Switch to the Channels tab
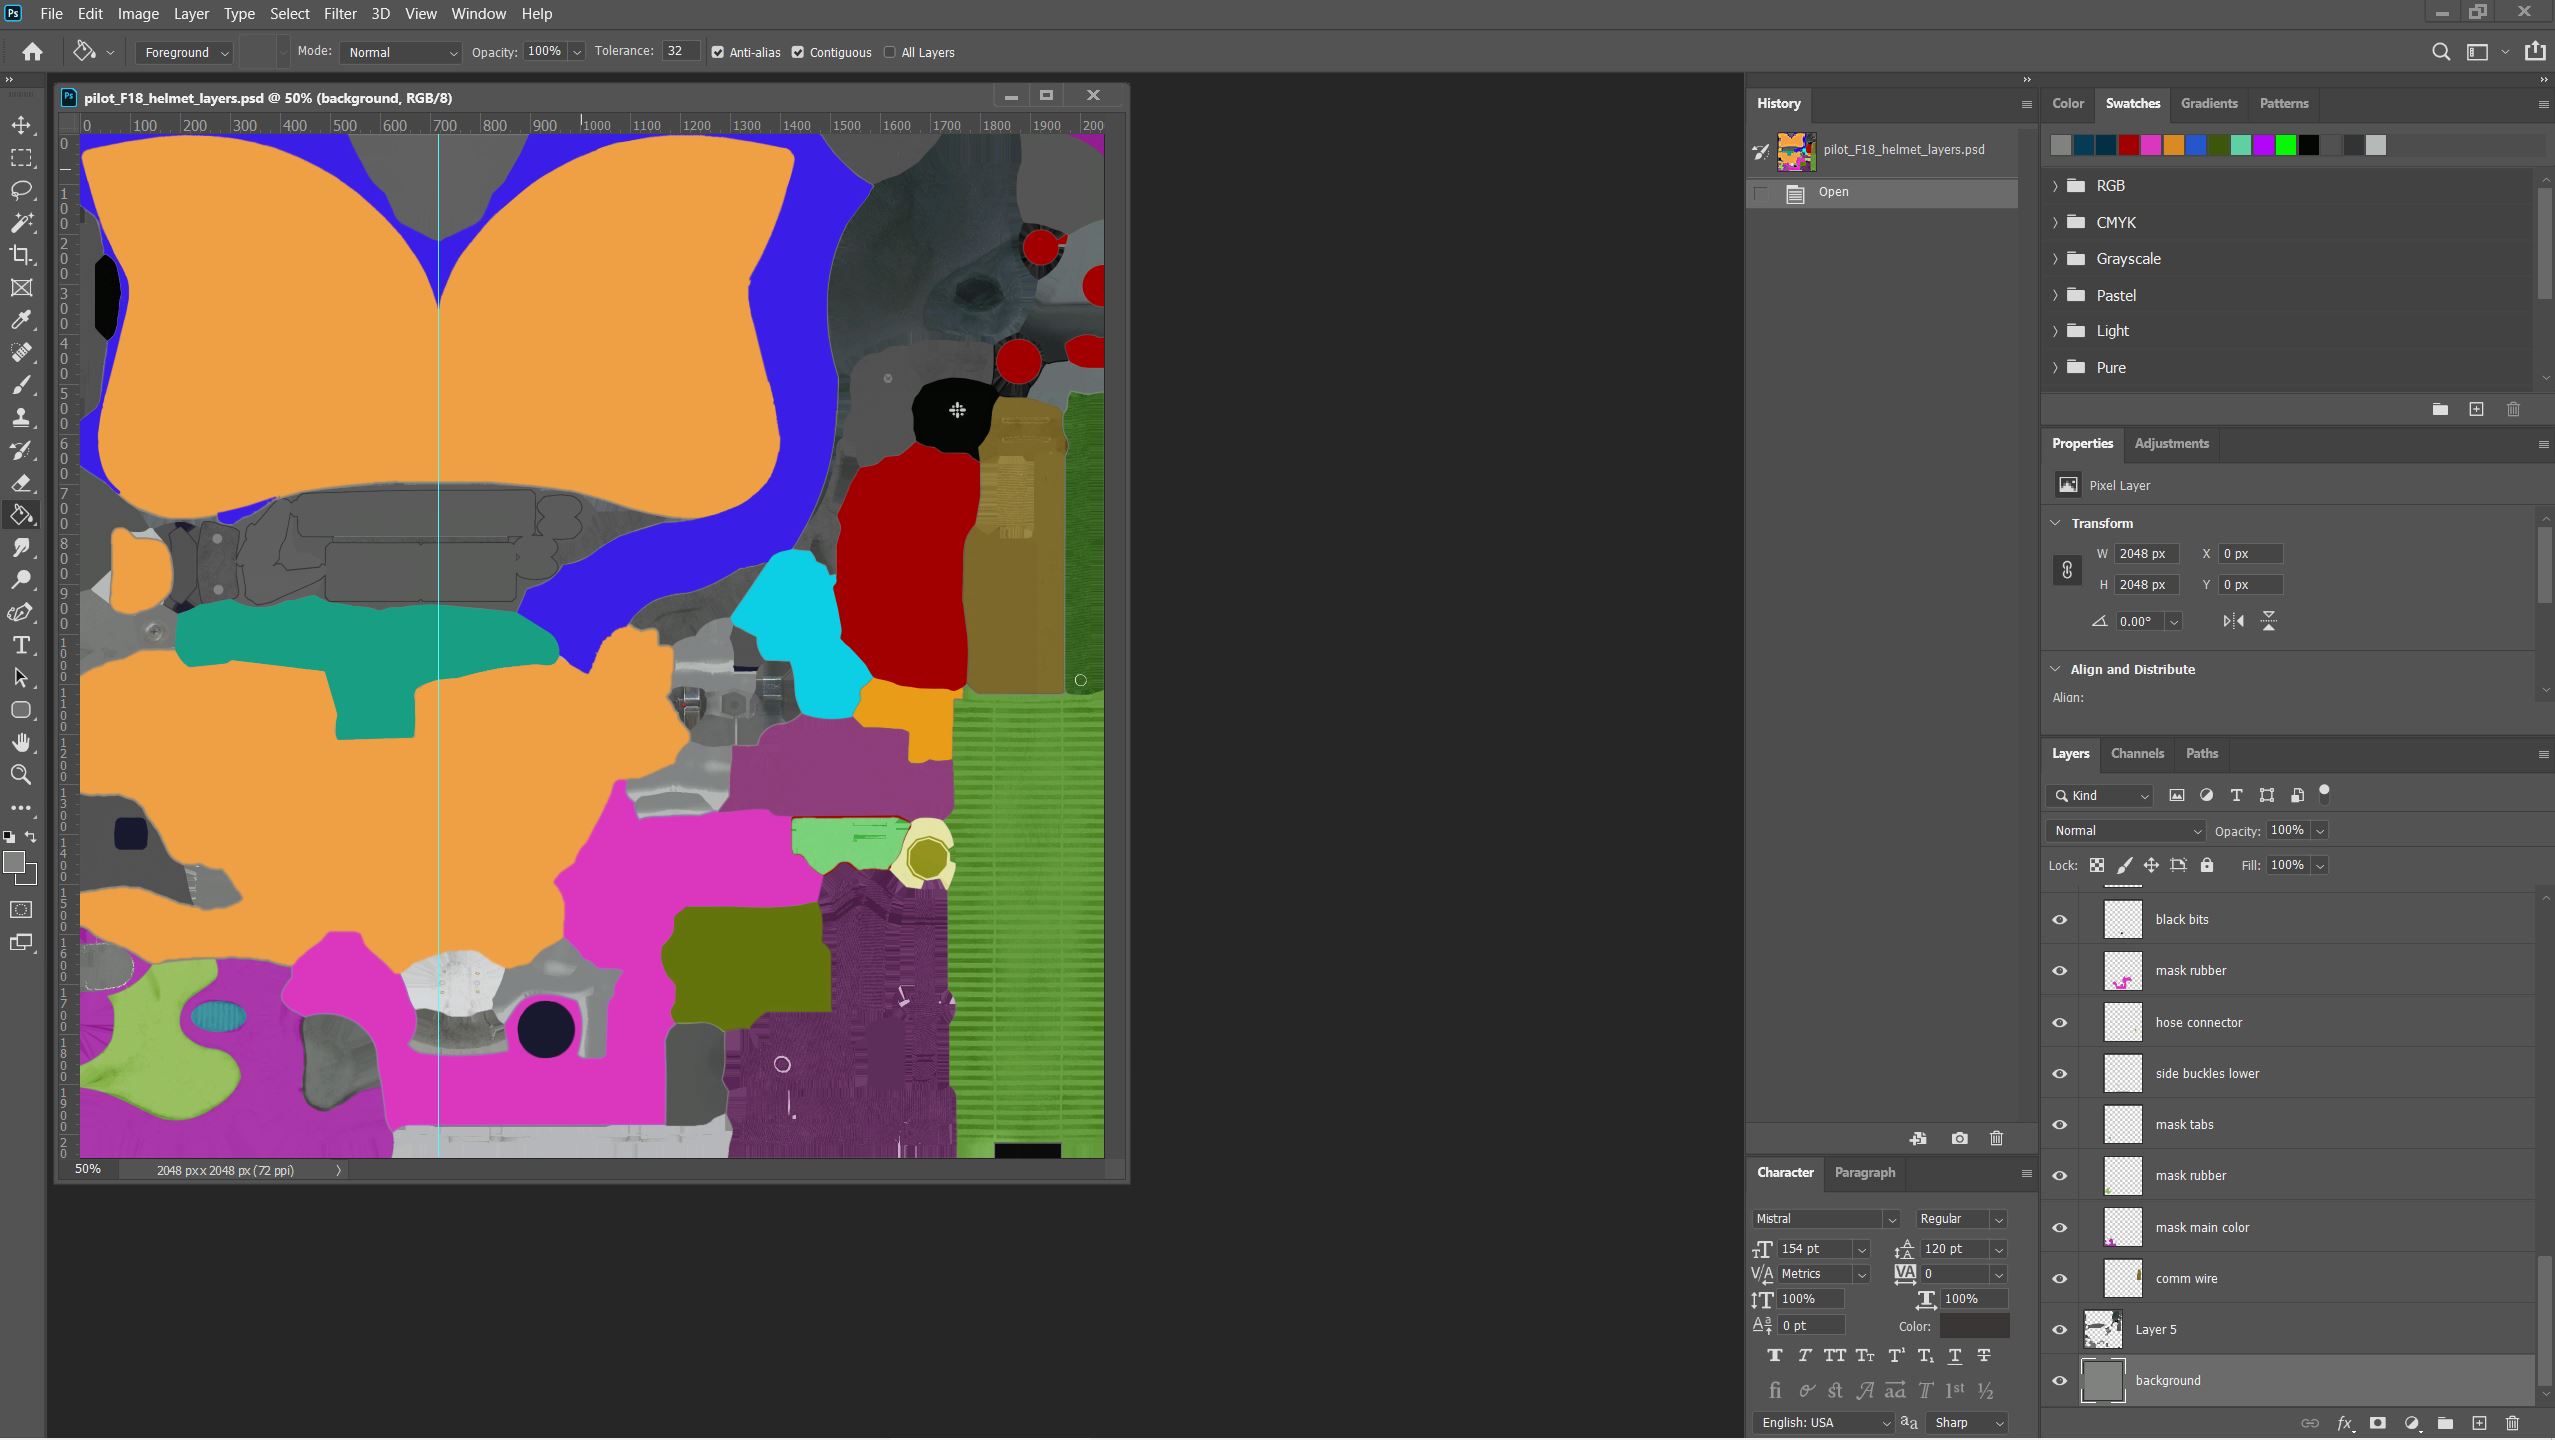Screen dimensions: 2555x1440 pyautogui.click(x=2137, y=754)
